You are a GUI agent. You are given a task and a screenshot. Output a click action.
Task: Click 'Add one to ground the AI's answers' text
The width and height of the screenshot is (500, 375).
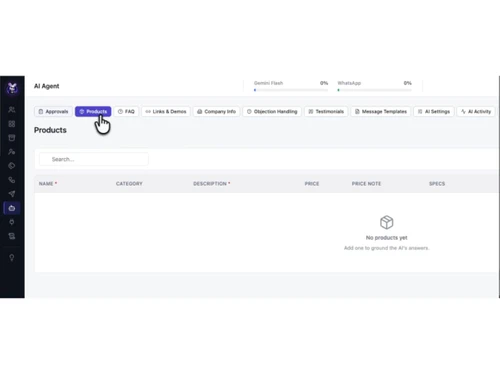[x=387, y=248]
